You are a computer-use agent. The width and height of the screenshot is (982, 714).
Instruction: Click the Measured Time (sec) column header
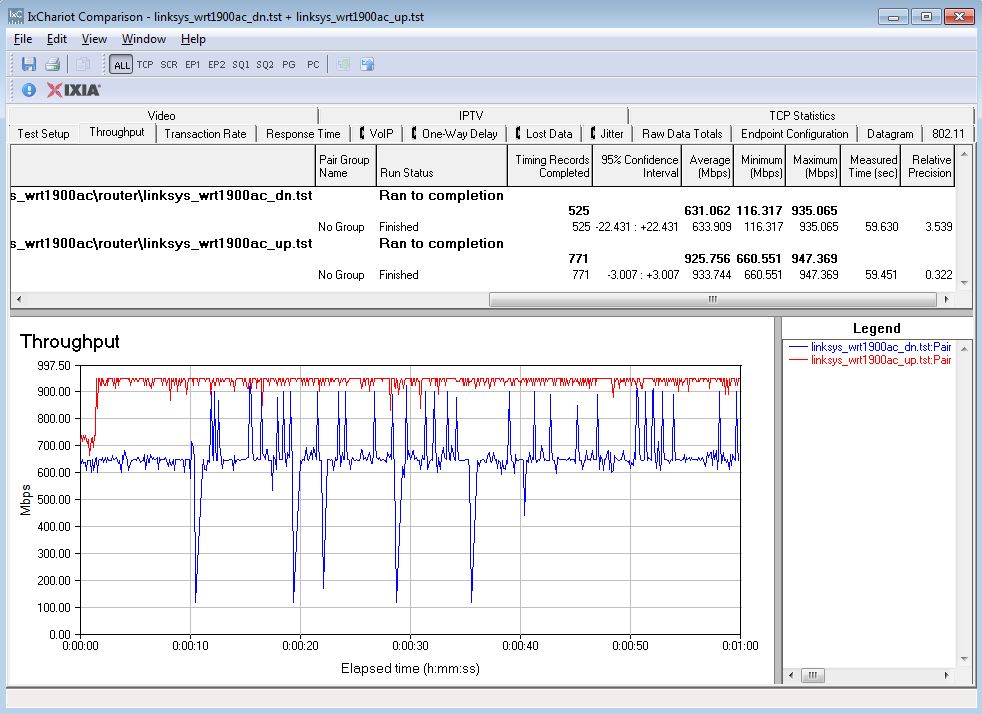coord(871,166)
